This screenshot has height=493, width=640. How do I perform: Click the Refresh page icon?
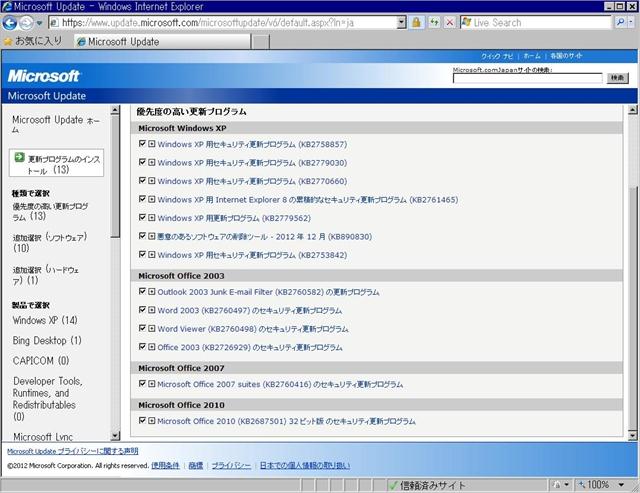434,23
